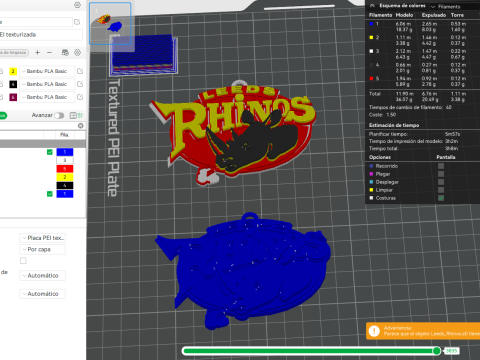Screen dimensions: 480x360
Task: Select the black 4 swatch in the Fila column
Action: [65, 185]
